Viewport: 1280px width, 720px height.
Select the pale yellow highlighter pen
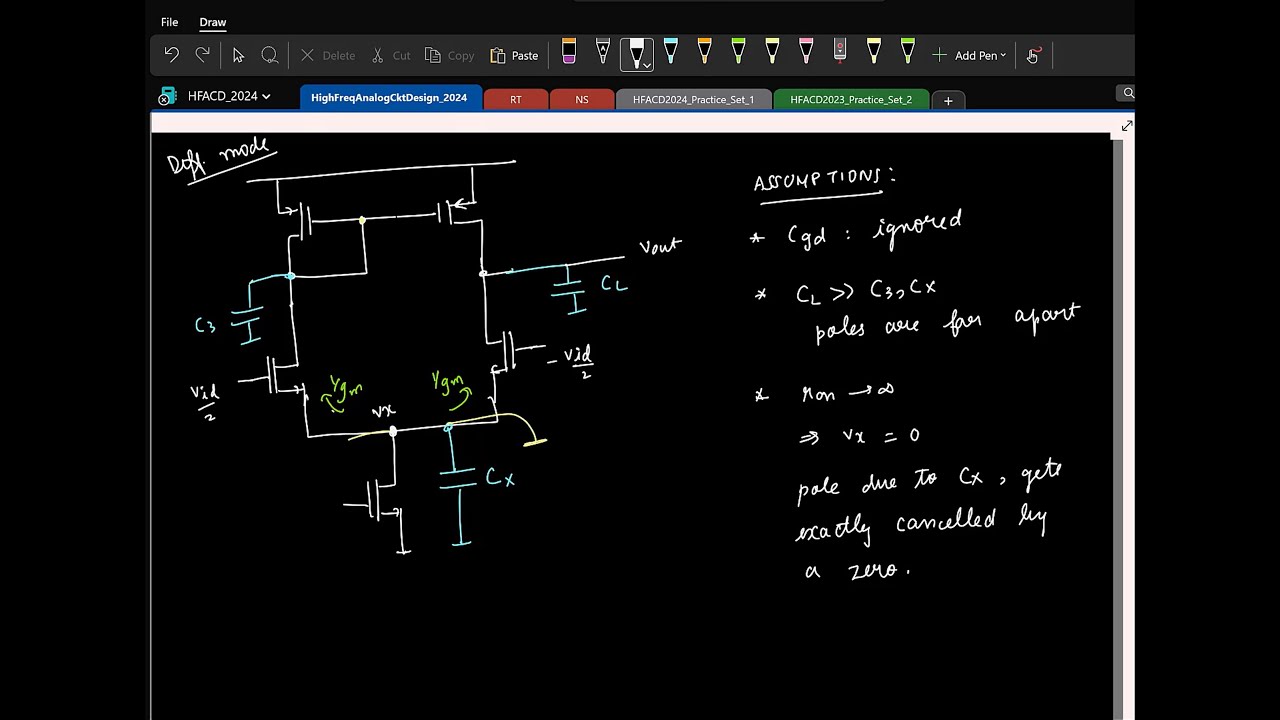click(x=772, y=52)
